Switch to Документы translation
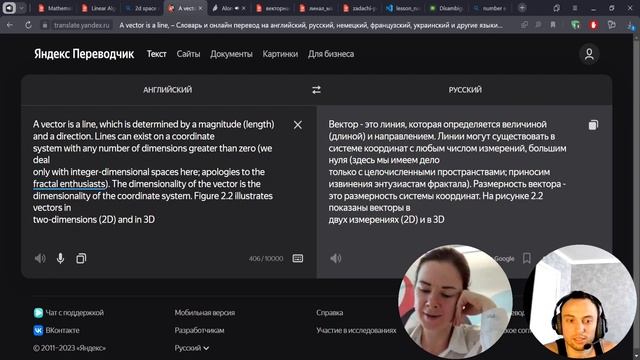Viewport: 640px width, 360px height. tap(231, 54)
